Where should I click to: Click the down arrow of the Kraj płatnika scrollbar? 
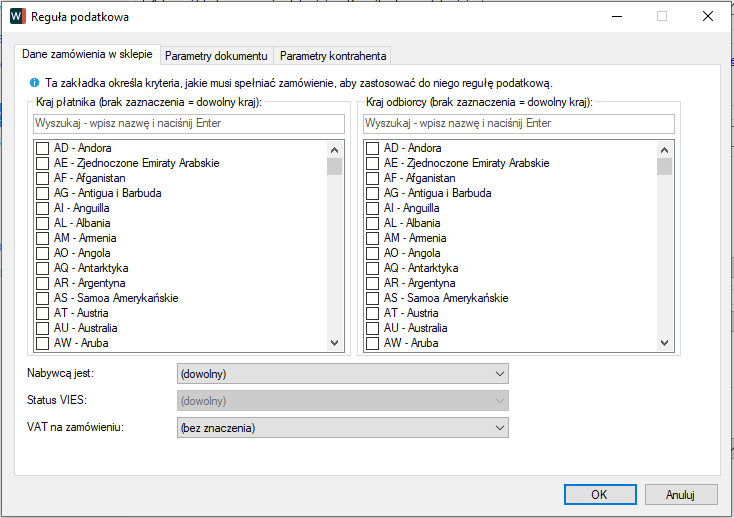point(334,343)
